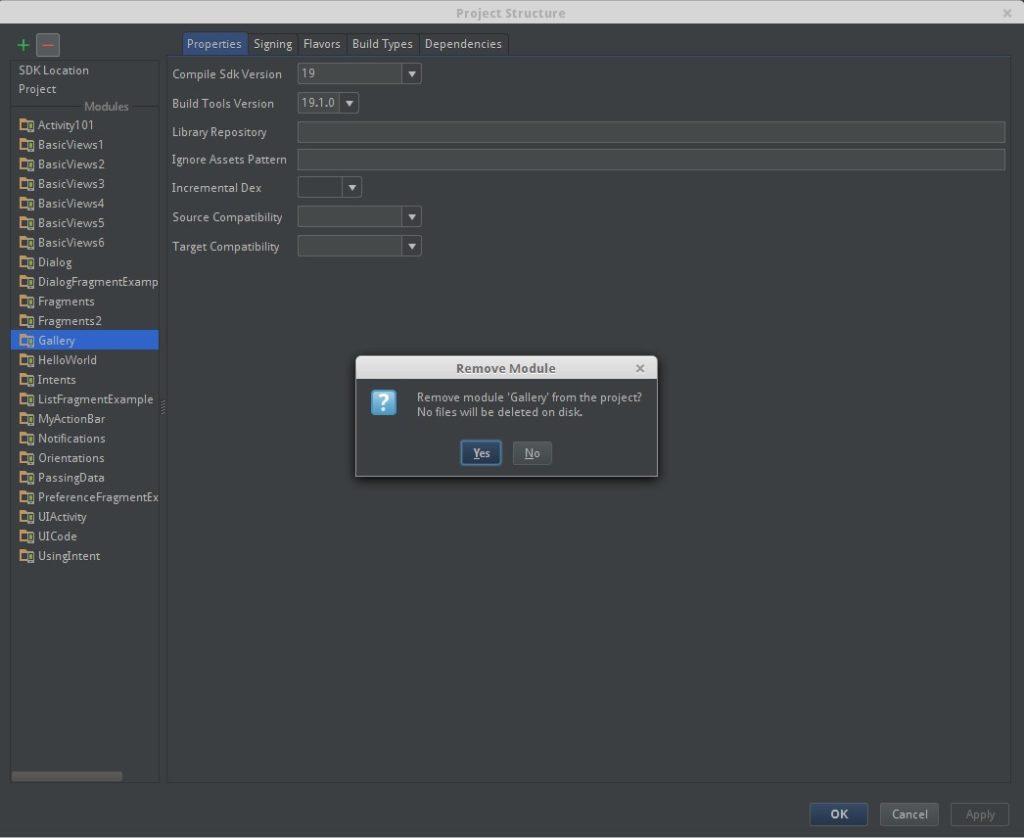Click the HelloWorld module folder icon
Viewport: 1024px width, 838px height.
[27, 360]
